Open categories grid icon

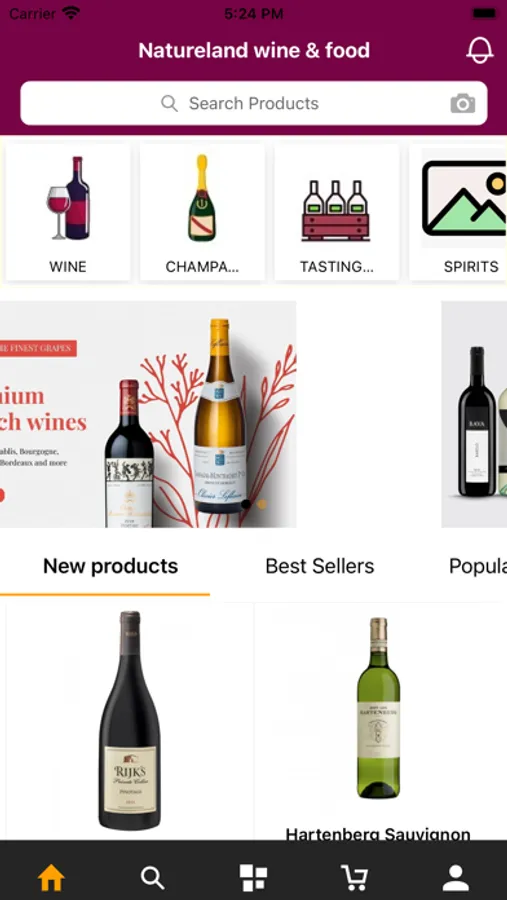pyautogui.click(x=253, y=878)
